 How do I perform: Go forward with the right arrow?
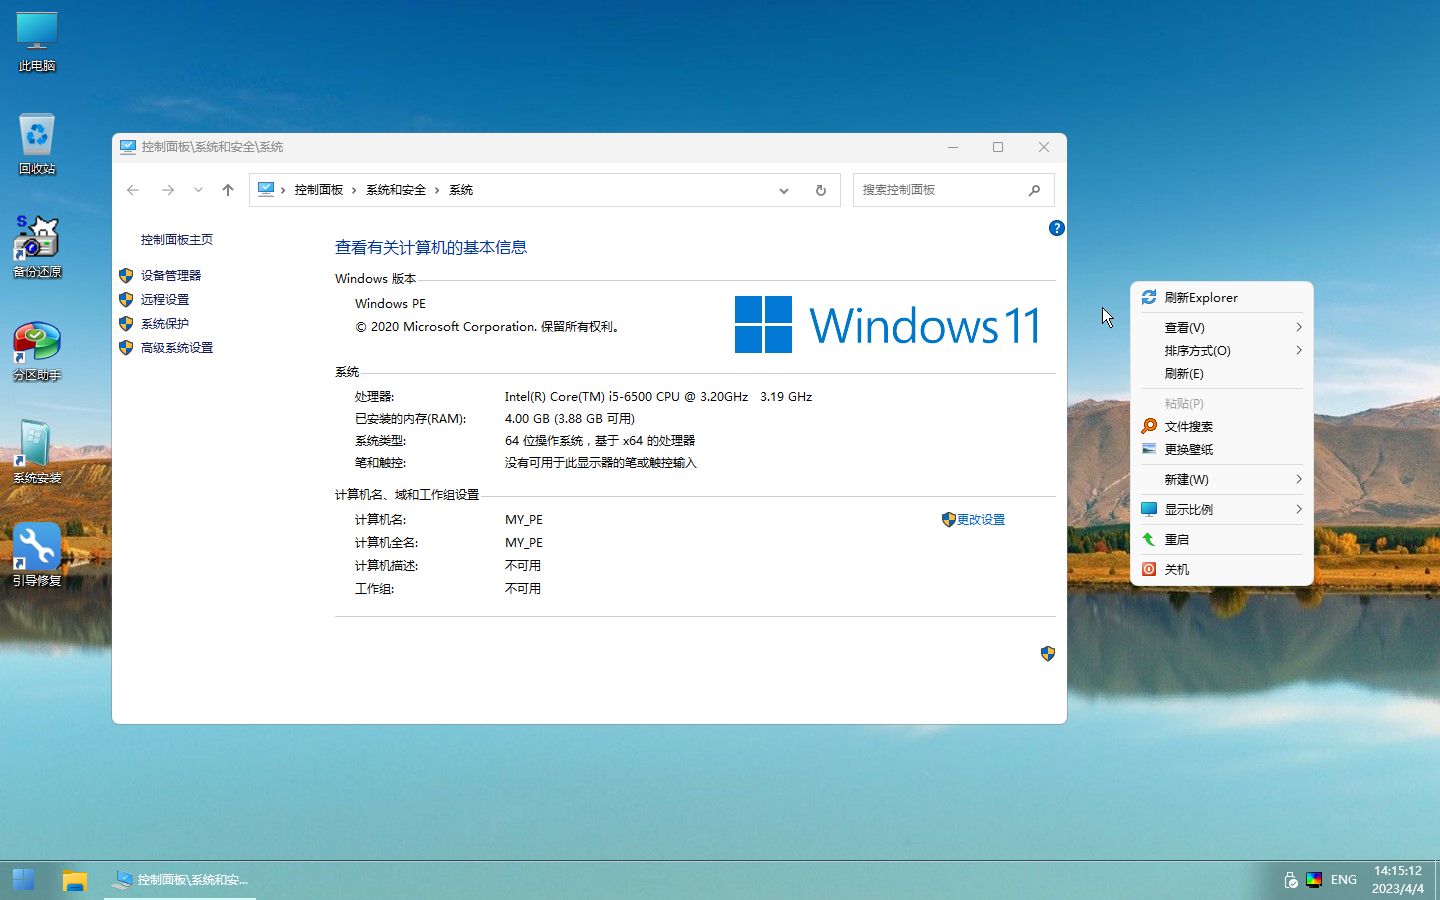(x=168, y=190)
